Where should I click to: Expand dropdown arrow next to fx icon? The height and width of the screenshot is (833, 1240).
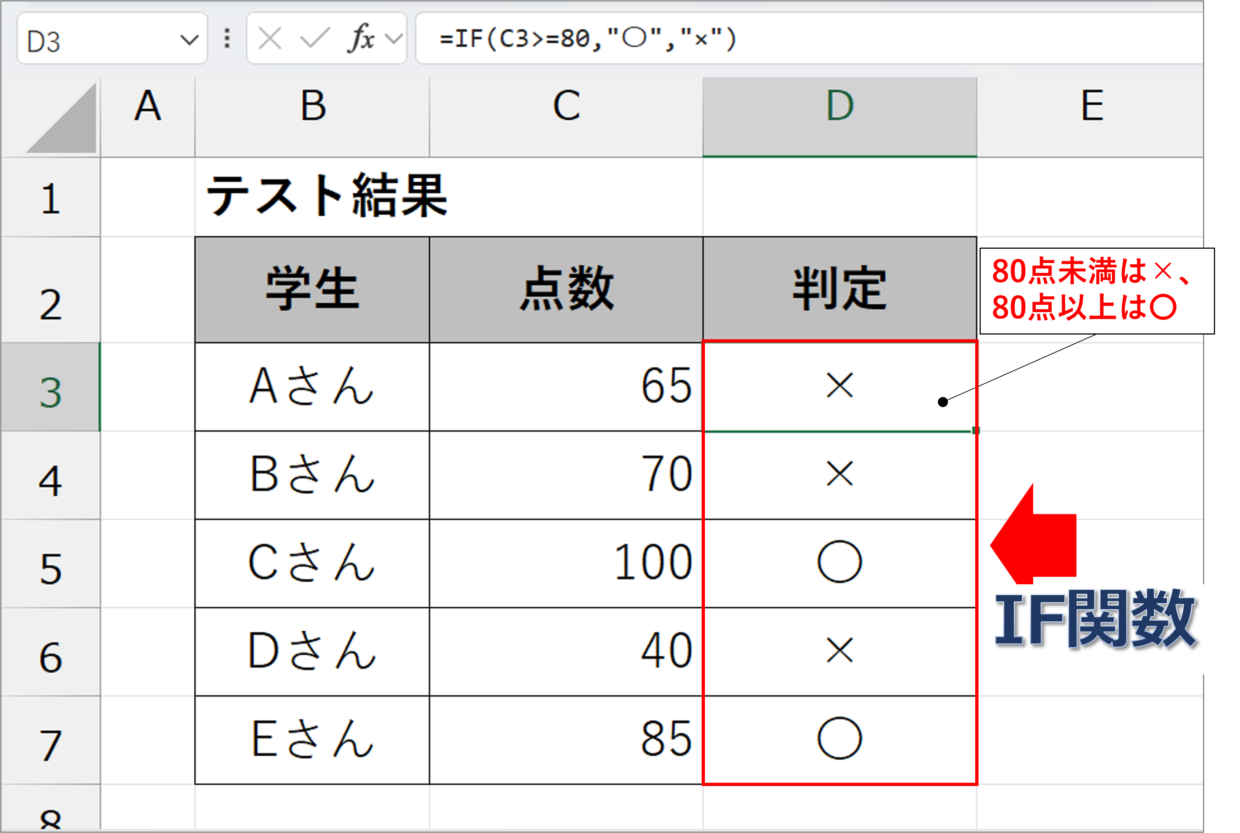tap(391, 40)
